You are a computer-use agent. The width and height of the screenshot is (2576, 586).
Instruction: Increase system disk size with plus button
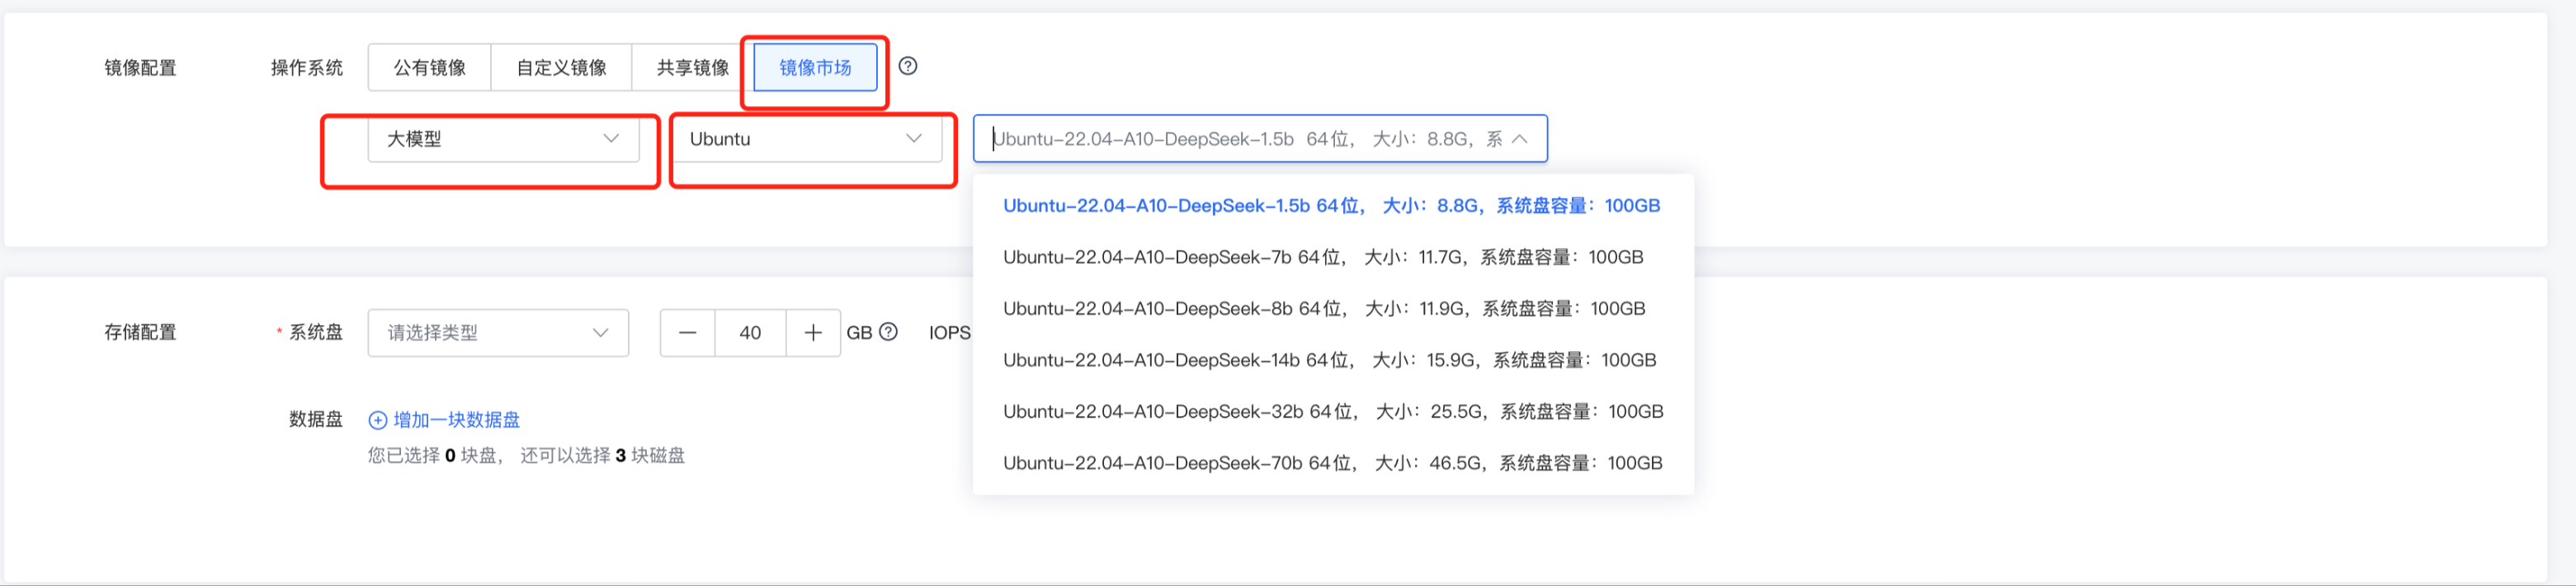click(x=813, y=333)
